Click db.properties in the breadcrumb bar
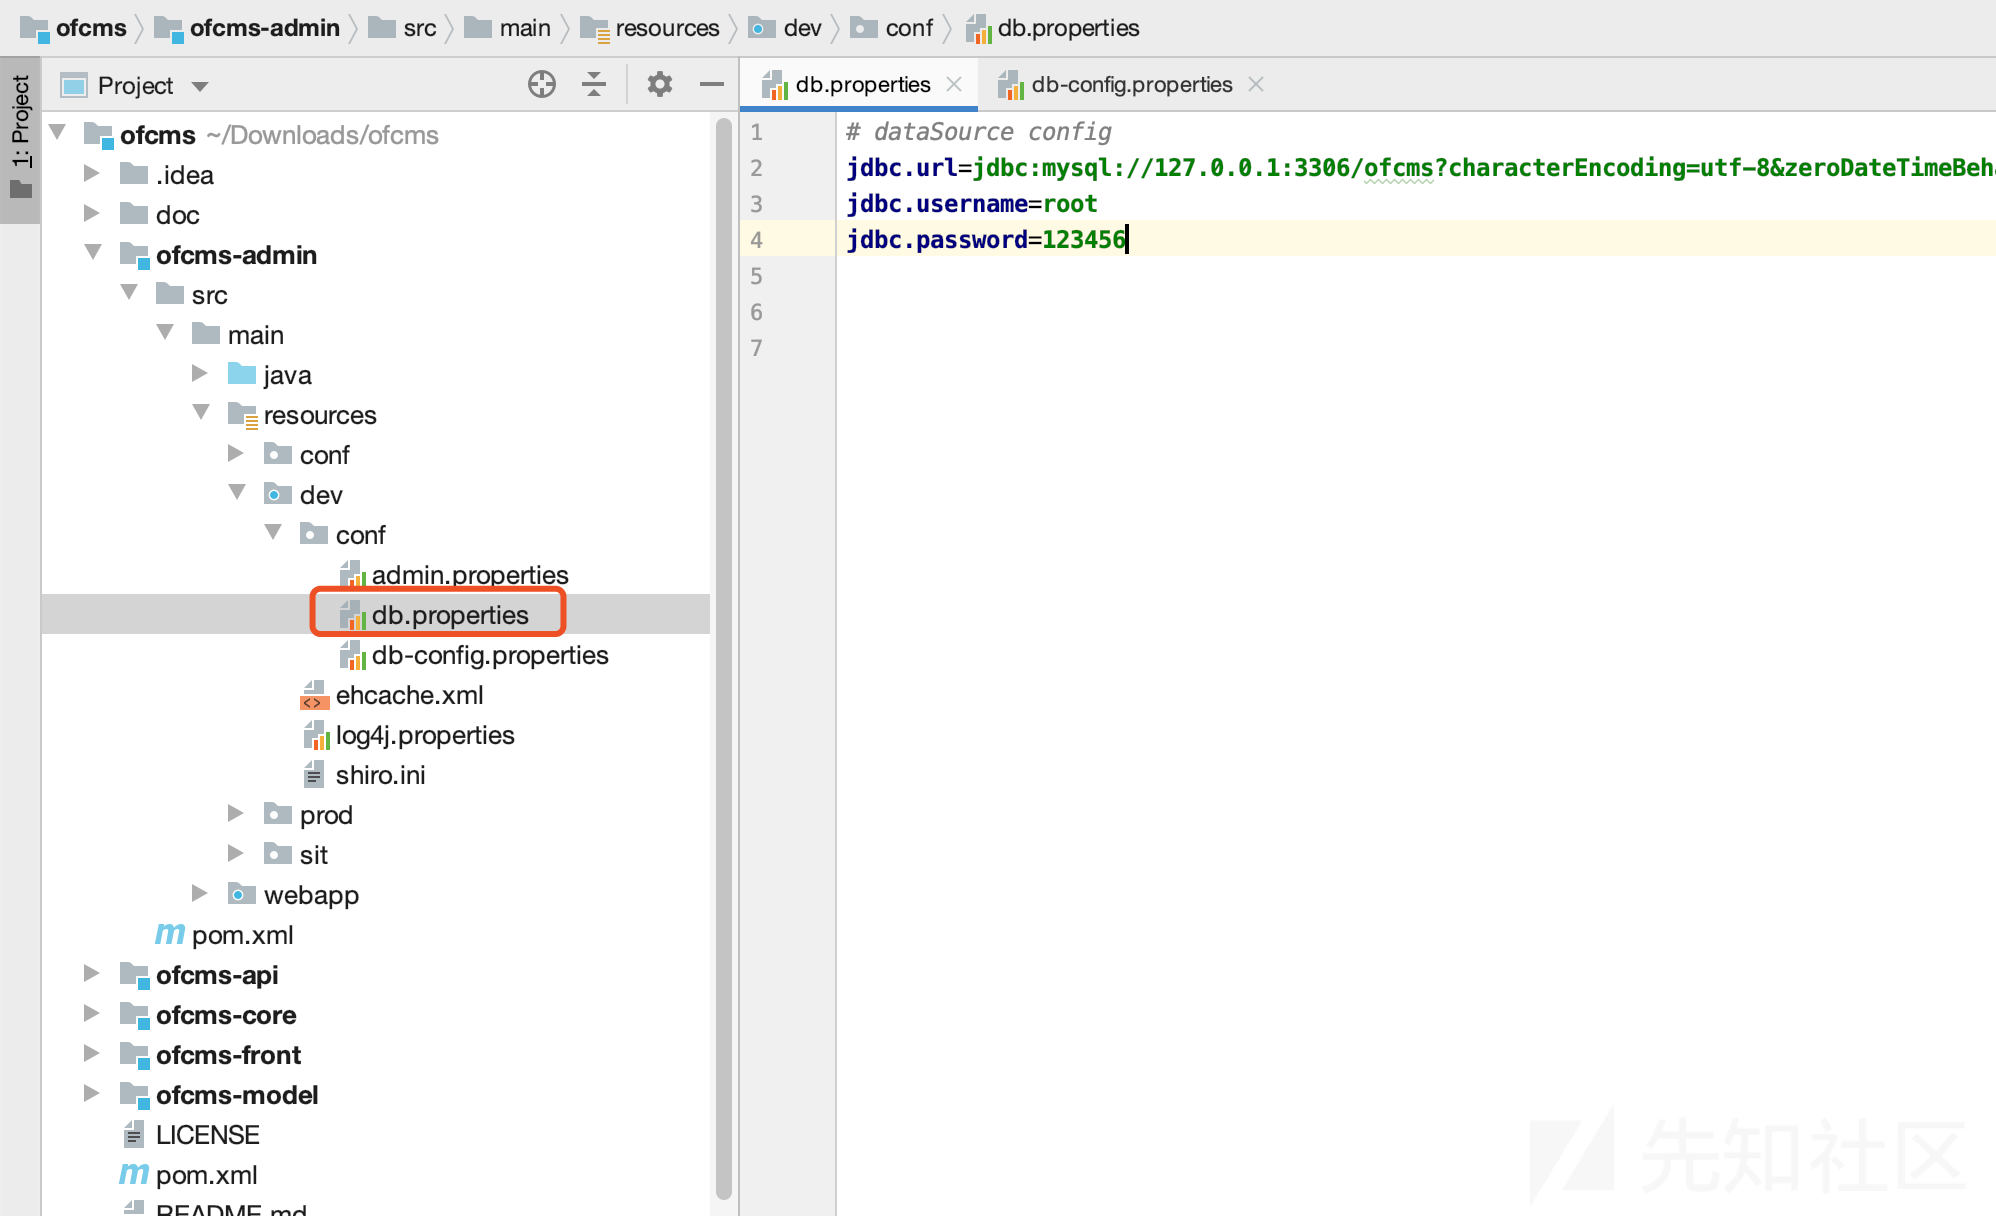The width and height of the screenshot is (1996, 1216). pos(1068,28)
